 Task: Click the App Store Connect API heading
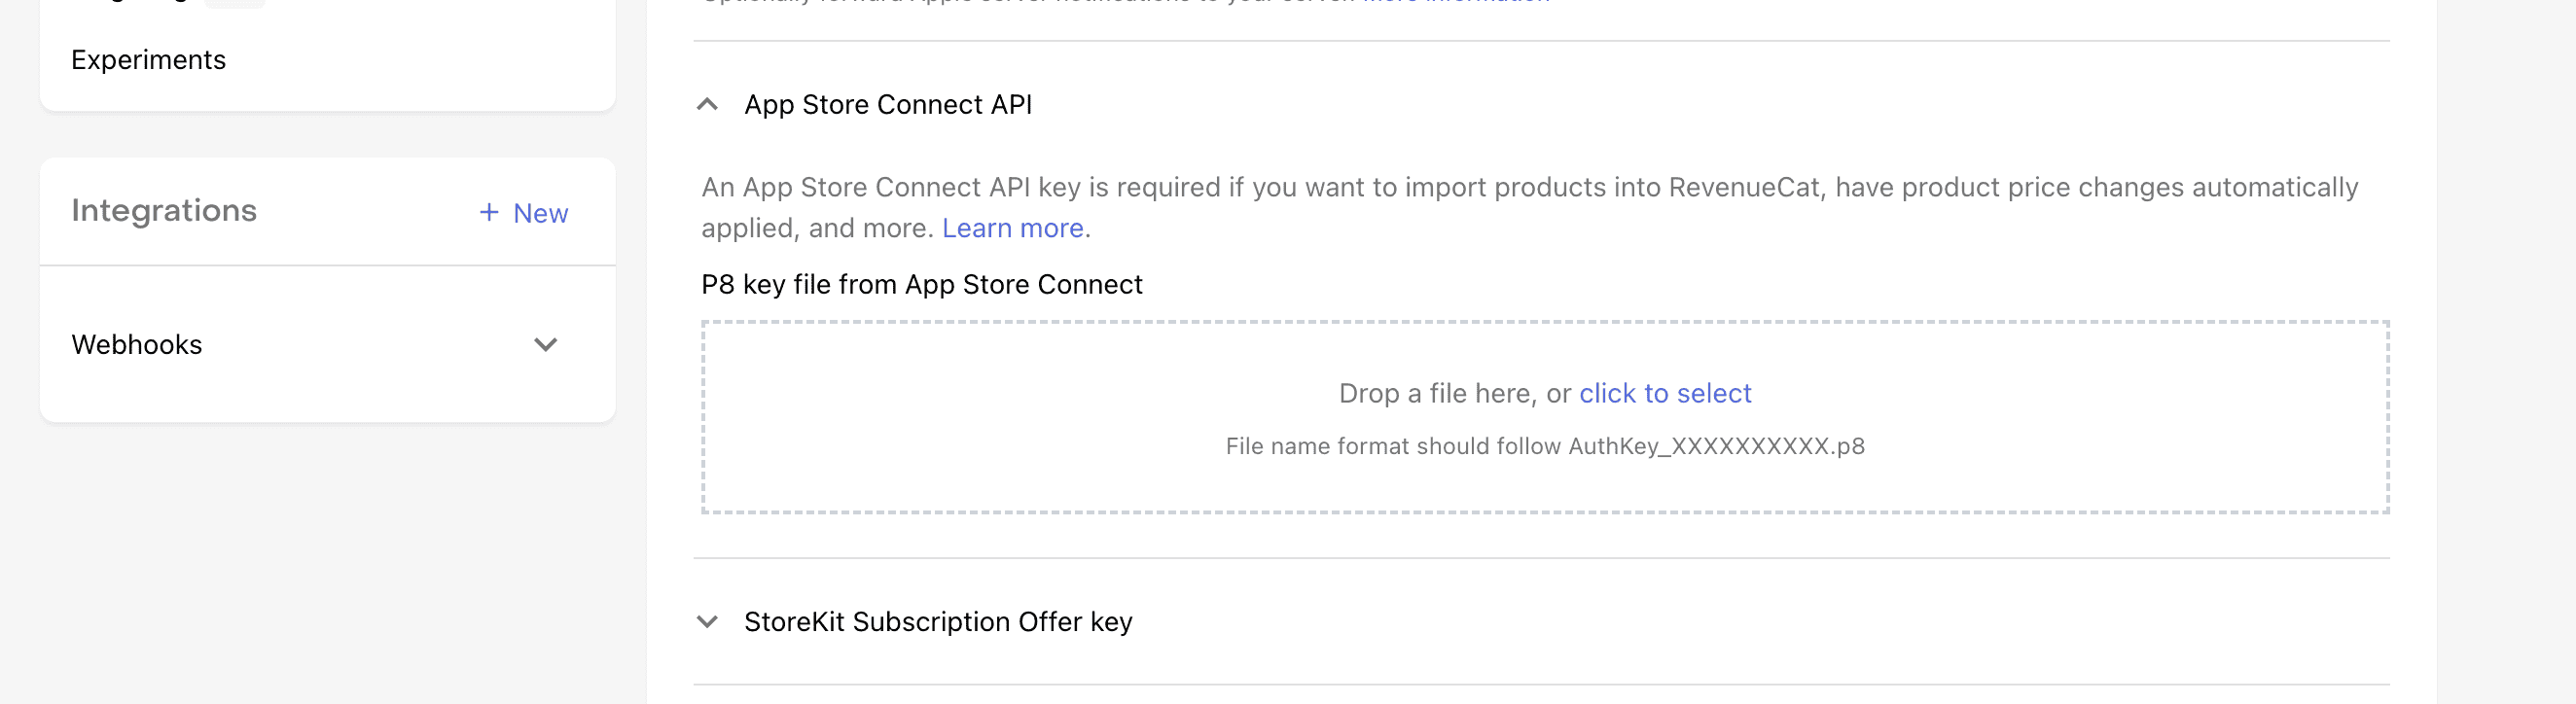point(888,105)
